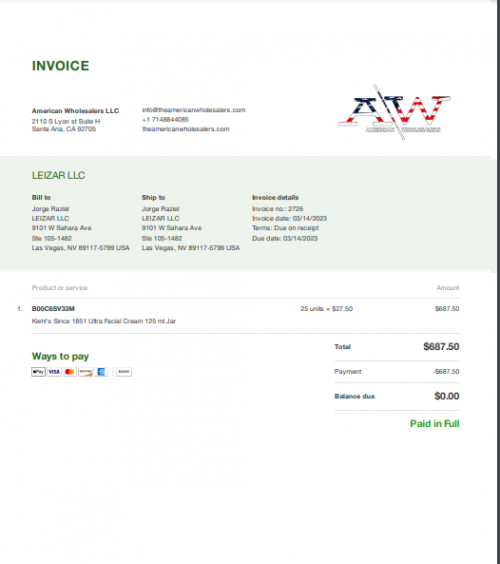Select the INVOICE heading text
This screenshot has height=564, width=500.
click(x=60, y=66)
